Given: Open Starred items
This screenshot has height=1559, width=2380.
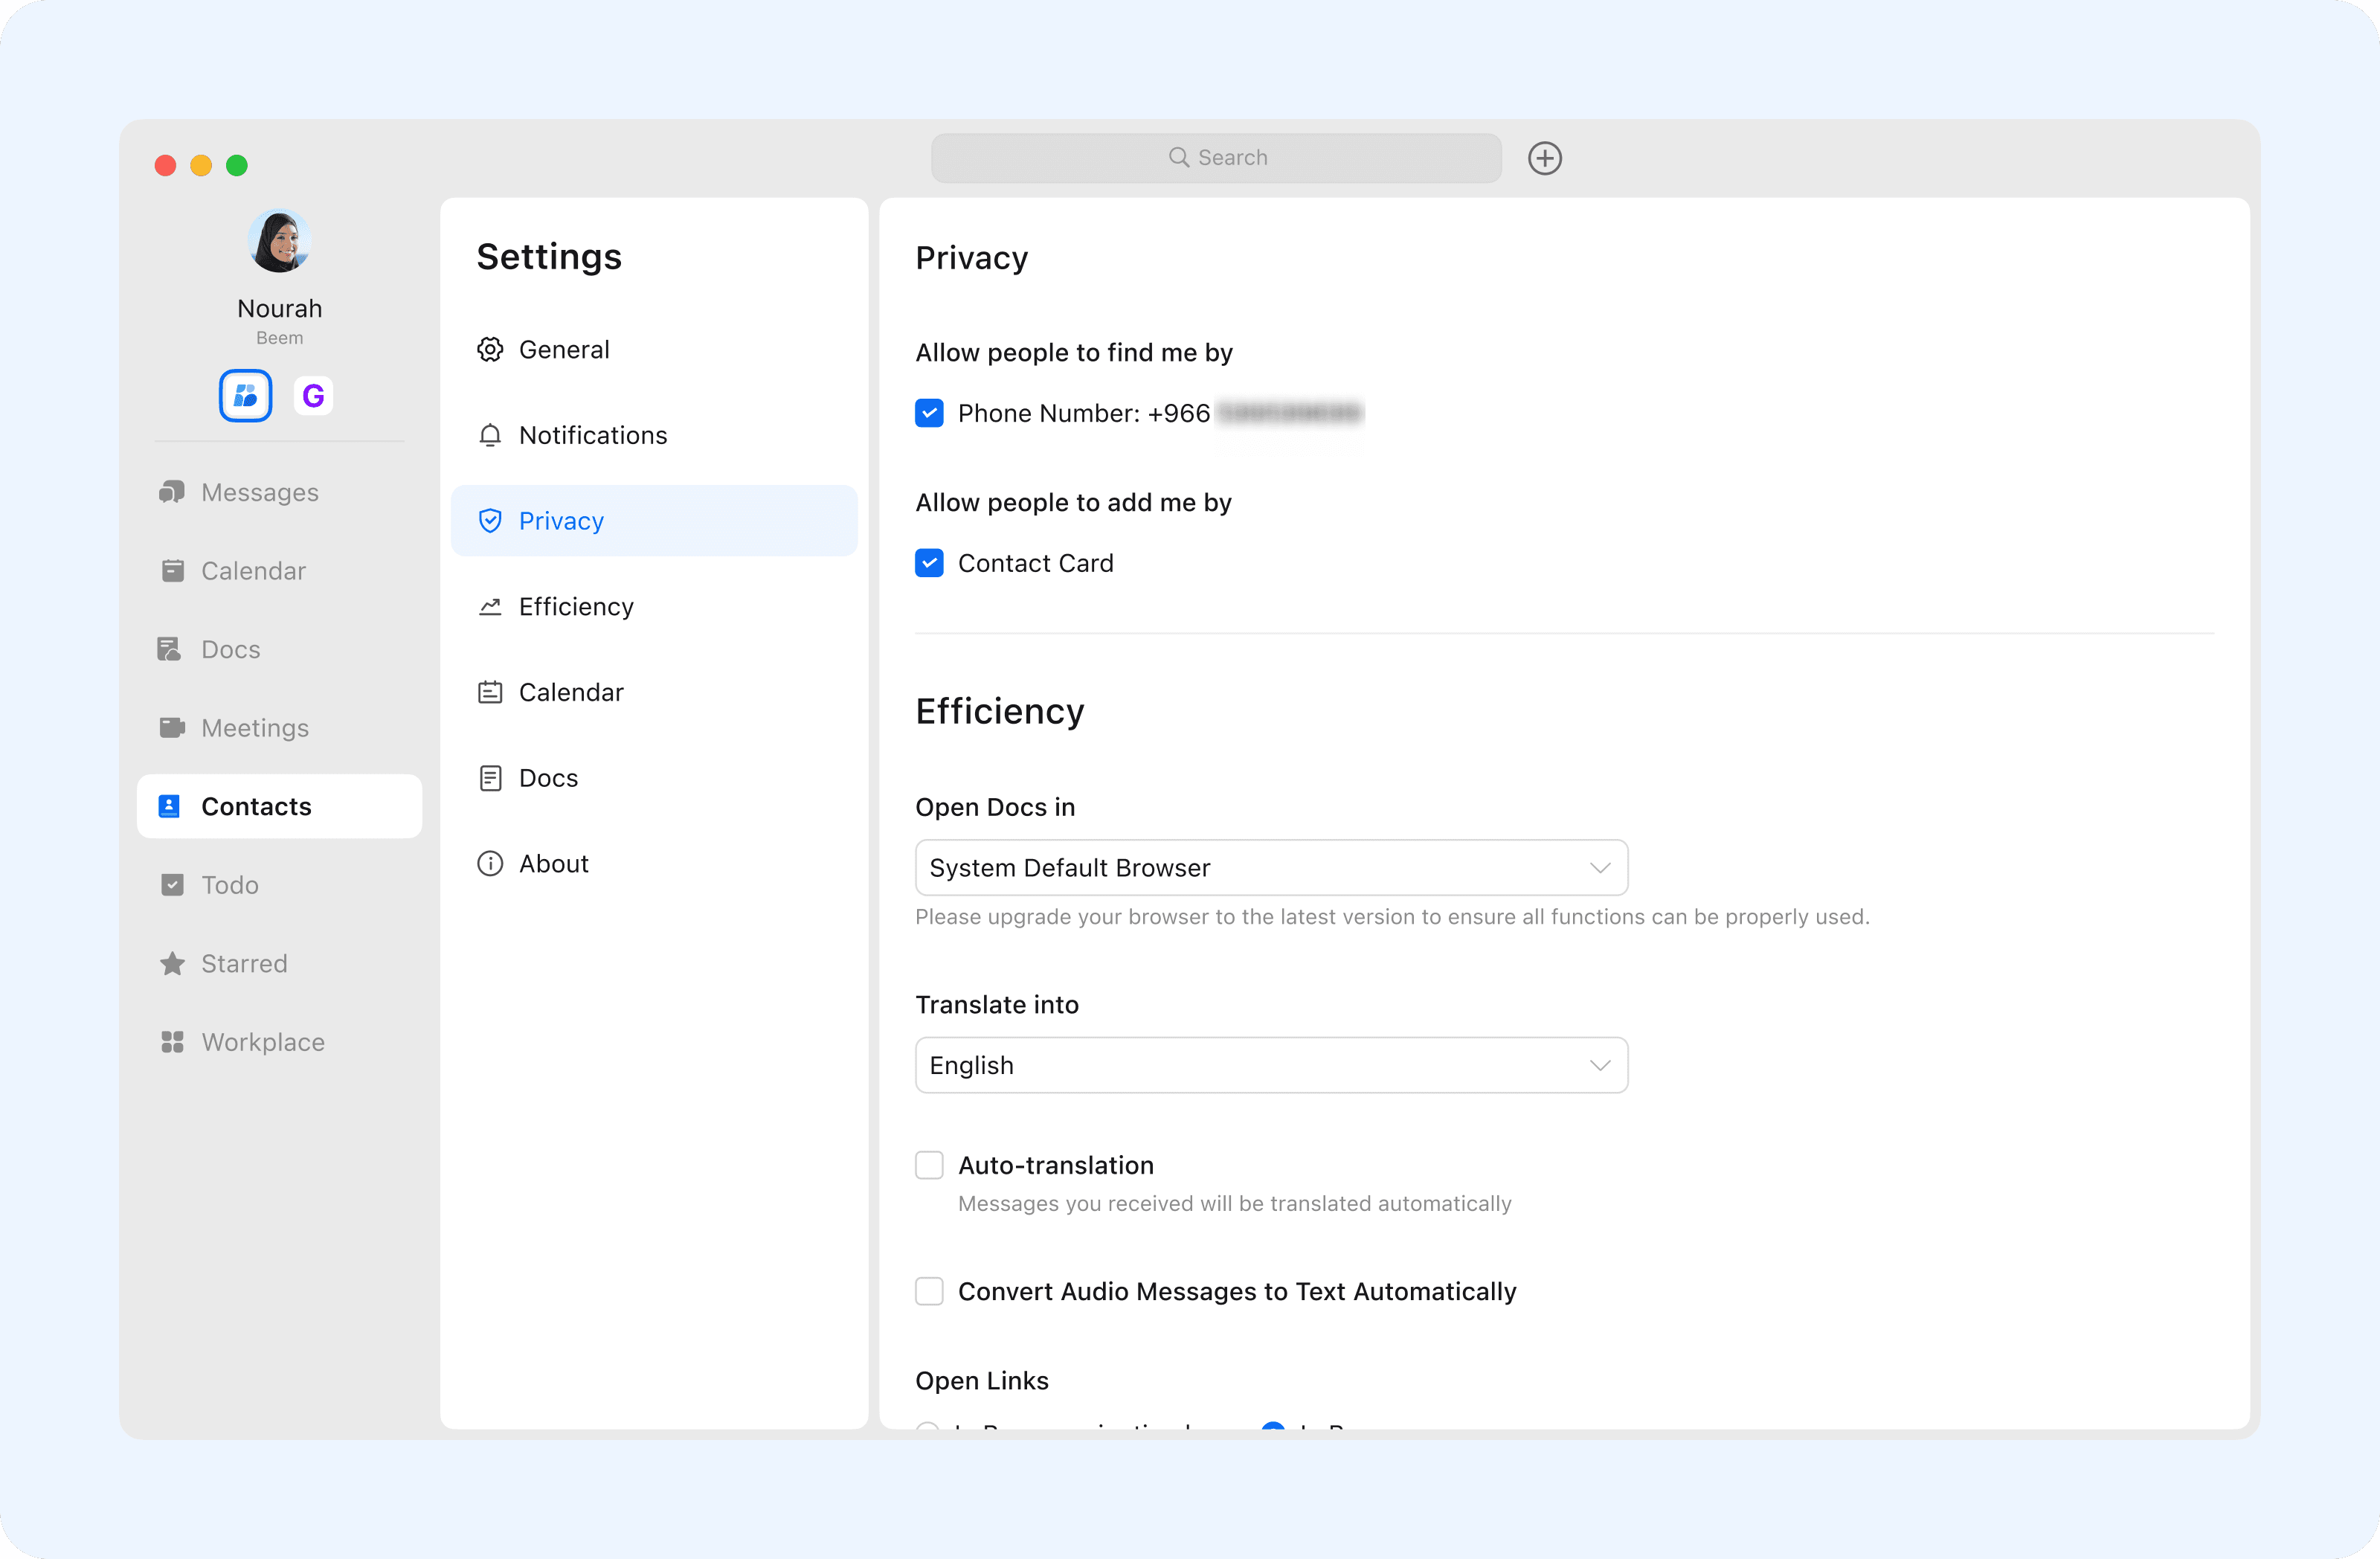Looking at the screenshot, I should [243, 963].
